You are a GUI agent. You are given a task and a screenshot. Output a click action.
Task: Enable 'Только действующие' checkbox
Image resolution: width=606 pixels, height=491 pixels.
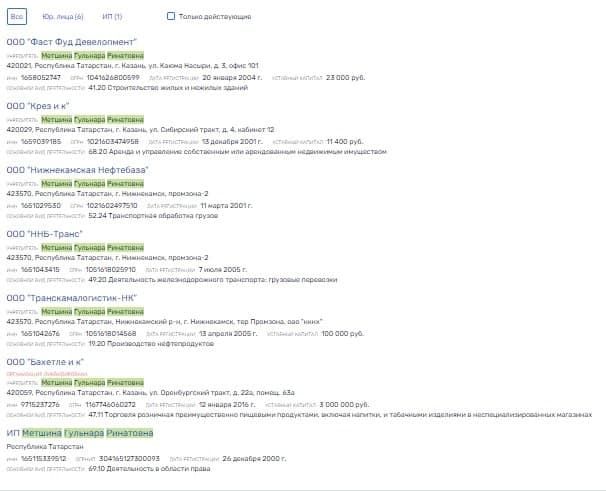click(x=171, y=16)
